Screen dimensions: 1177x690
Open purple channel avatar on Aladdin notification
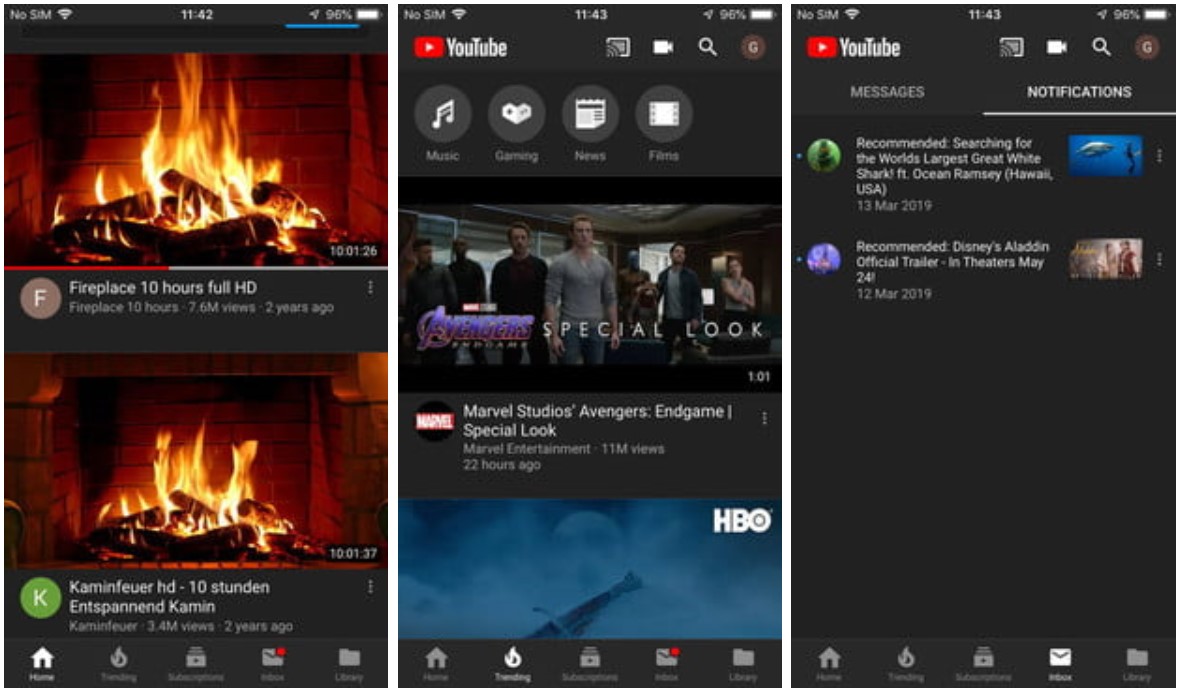click(823, 259)
